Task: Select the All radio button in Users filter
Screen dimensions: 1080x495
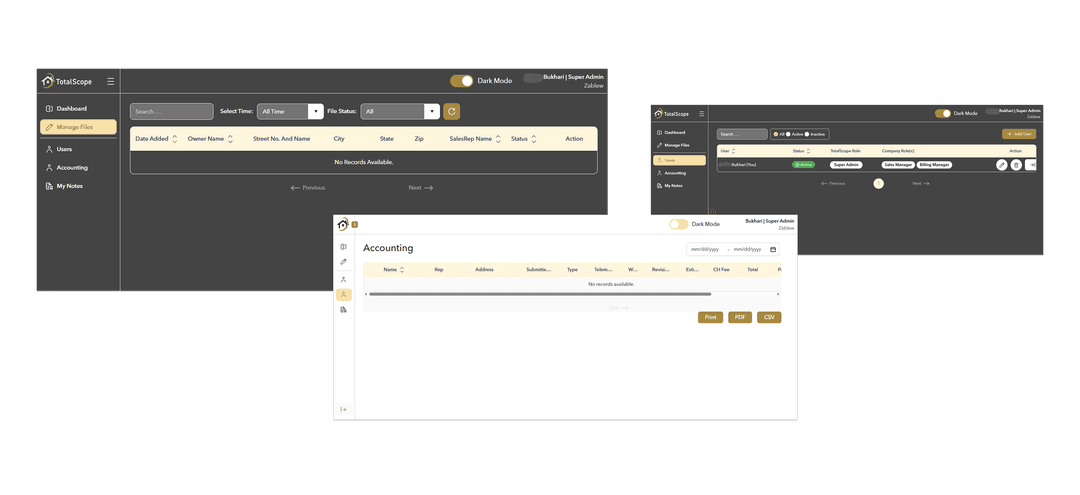Action: tap(776, 134)
